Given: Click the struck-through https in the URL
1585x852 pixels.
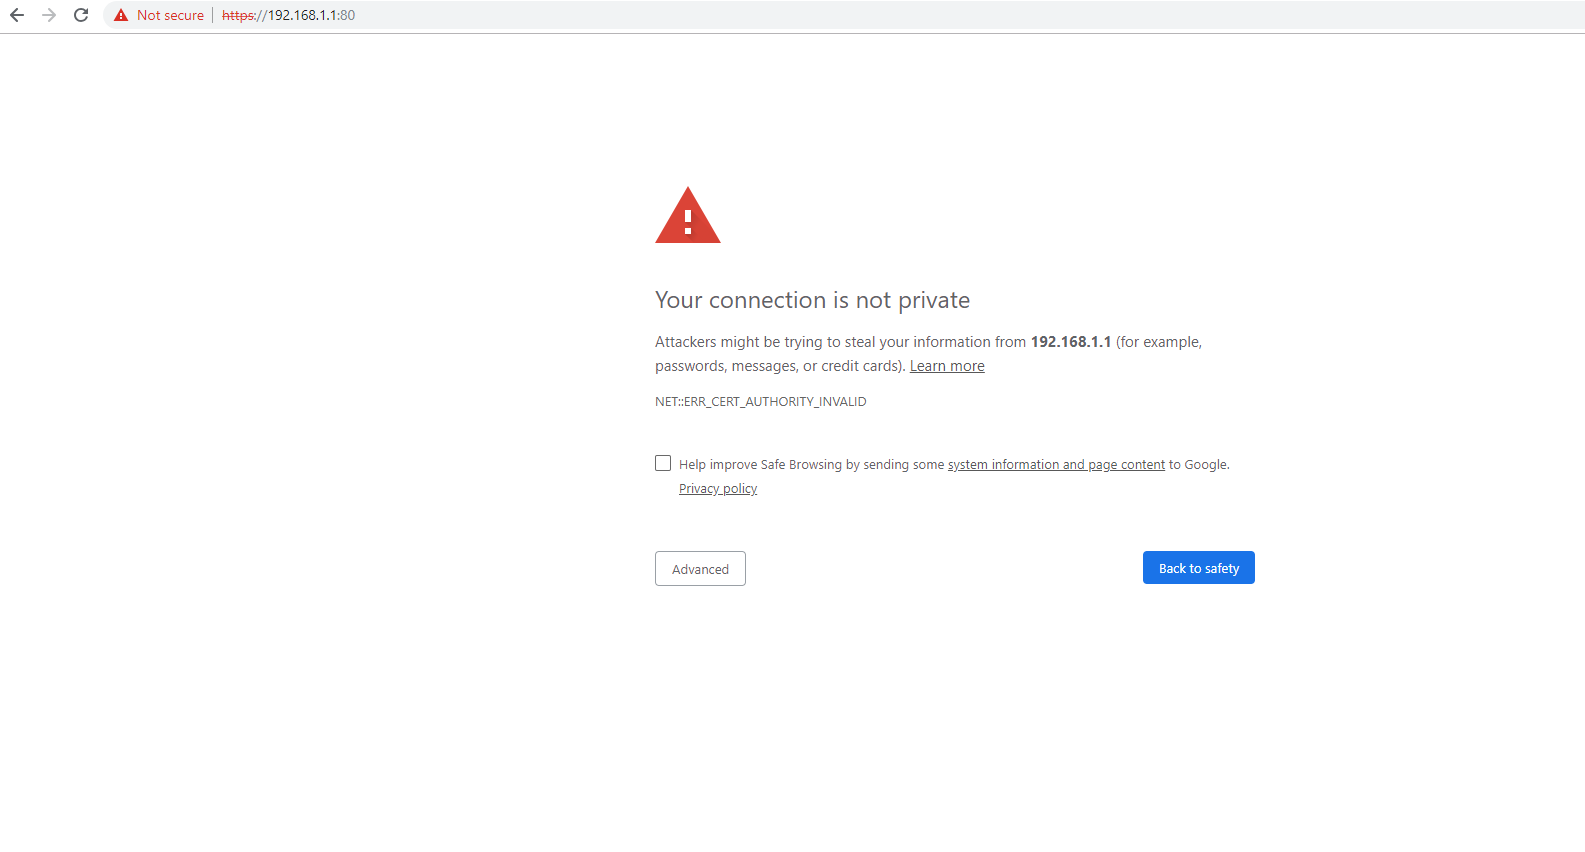Looking at the screenshot, I should [x=238, y=15].
